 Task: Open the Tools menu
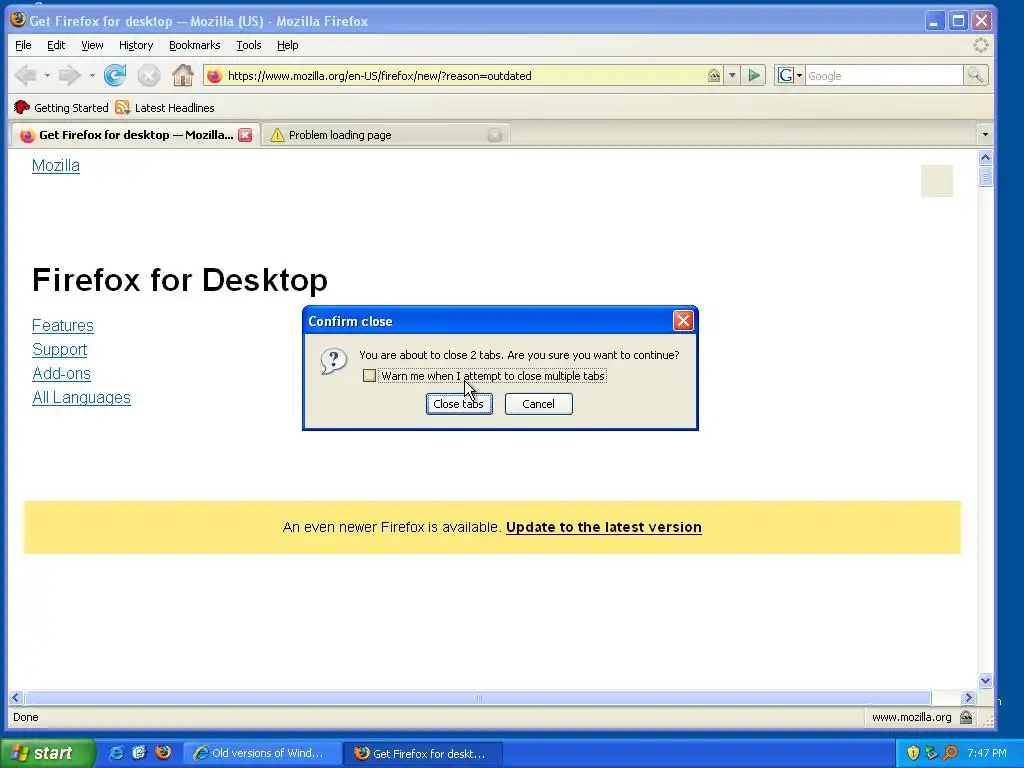coord(249,45)
